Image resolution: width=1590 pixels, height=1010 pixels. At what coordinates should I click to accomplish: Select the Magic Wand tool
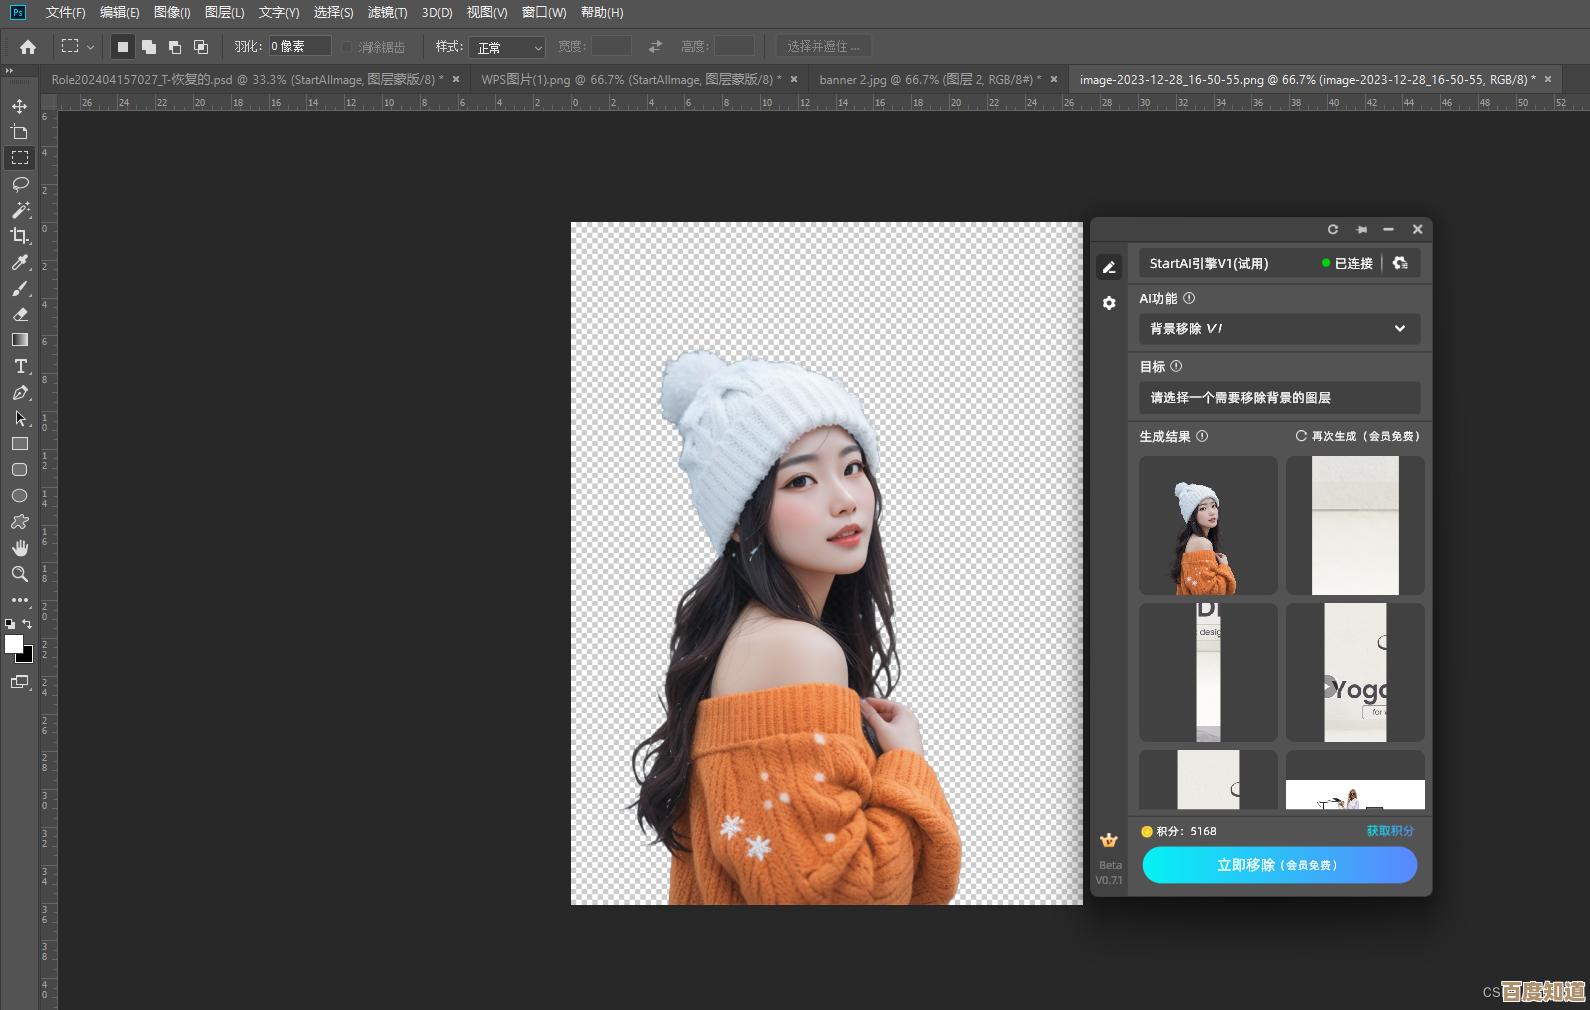tap(20, 210)
